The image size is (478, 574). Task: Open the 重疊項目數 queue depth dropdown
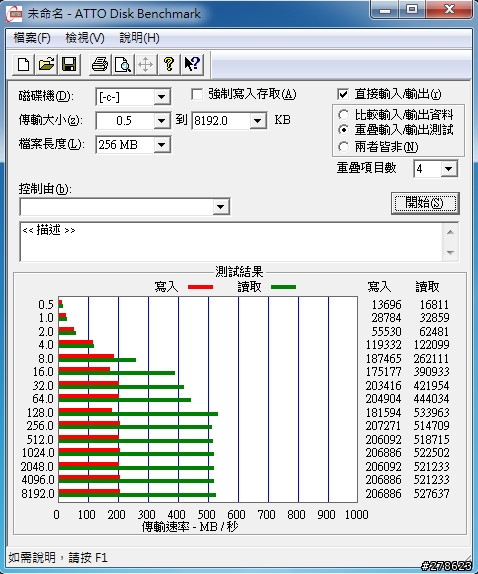[x=449, y=169]
